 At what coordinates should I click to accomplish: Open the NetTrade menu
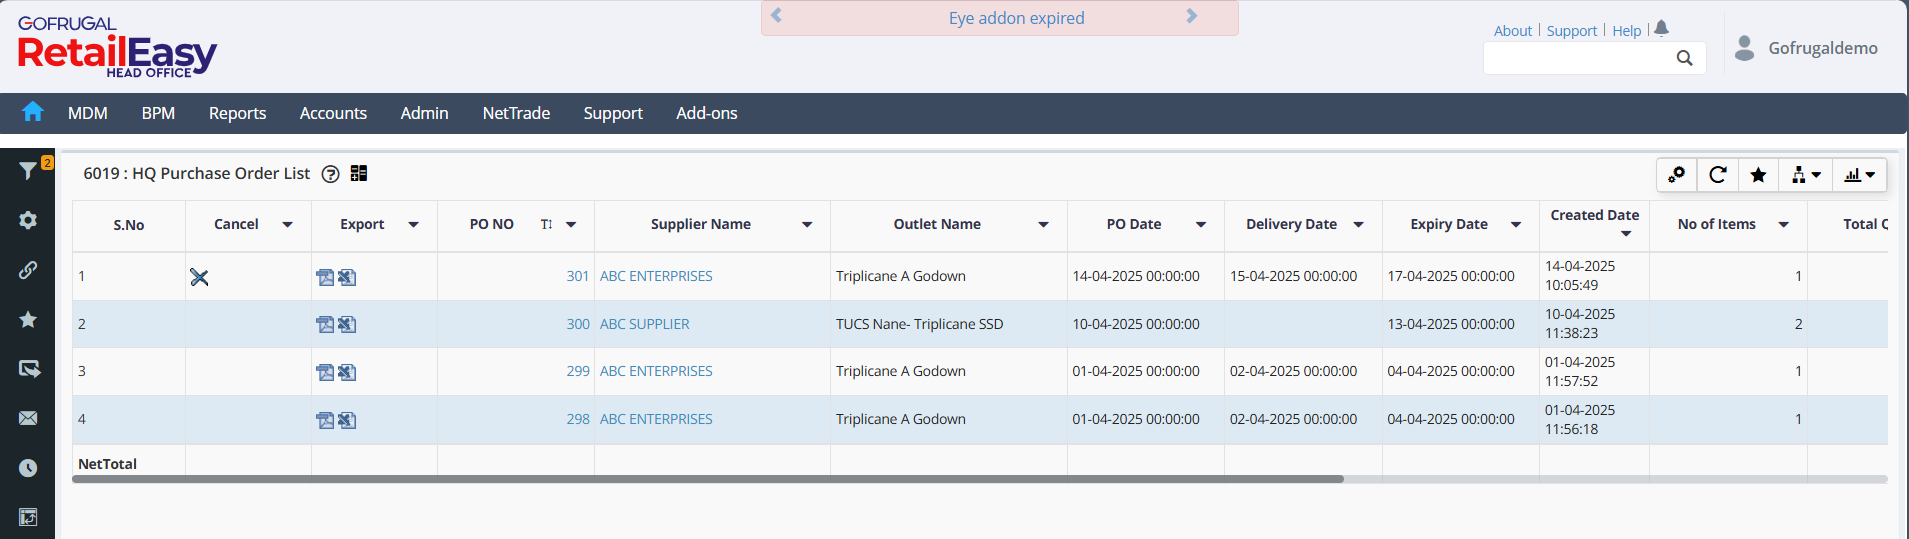click(516, 113)
